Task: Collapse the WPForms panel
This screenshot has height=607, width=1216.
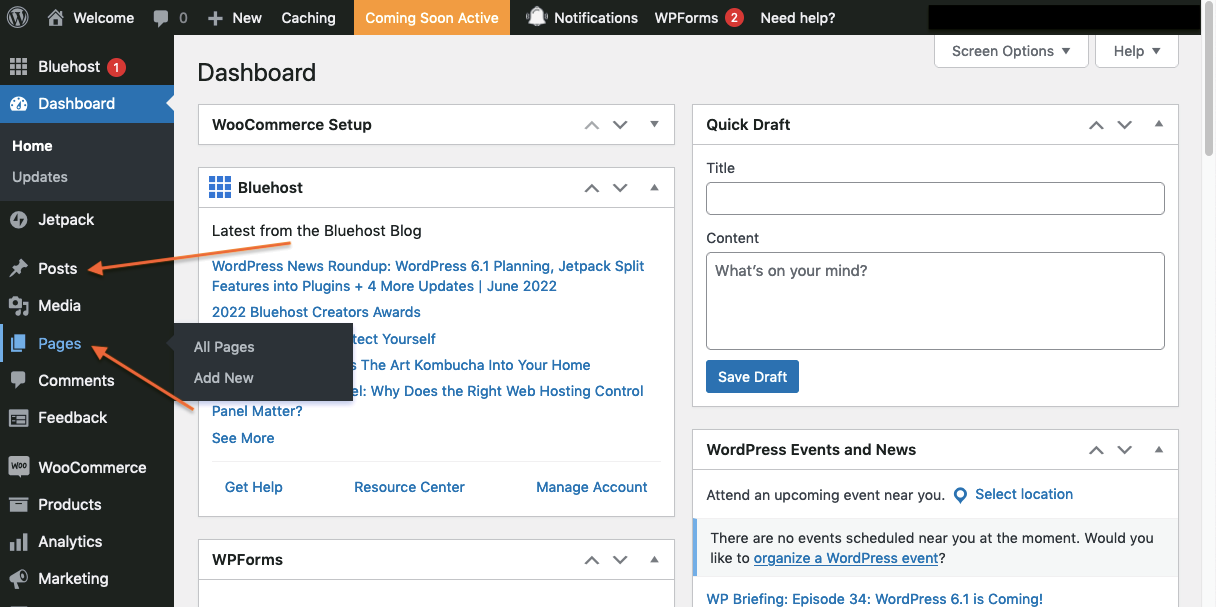Action: coord(655,559)
